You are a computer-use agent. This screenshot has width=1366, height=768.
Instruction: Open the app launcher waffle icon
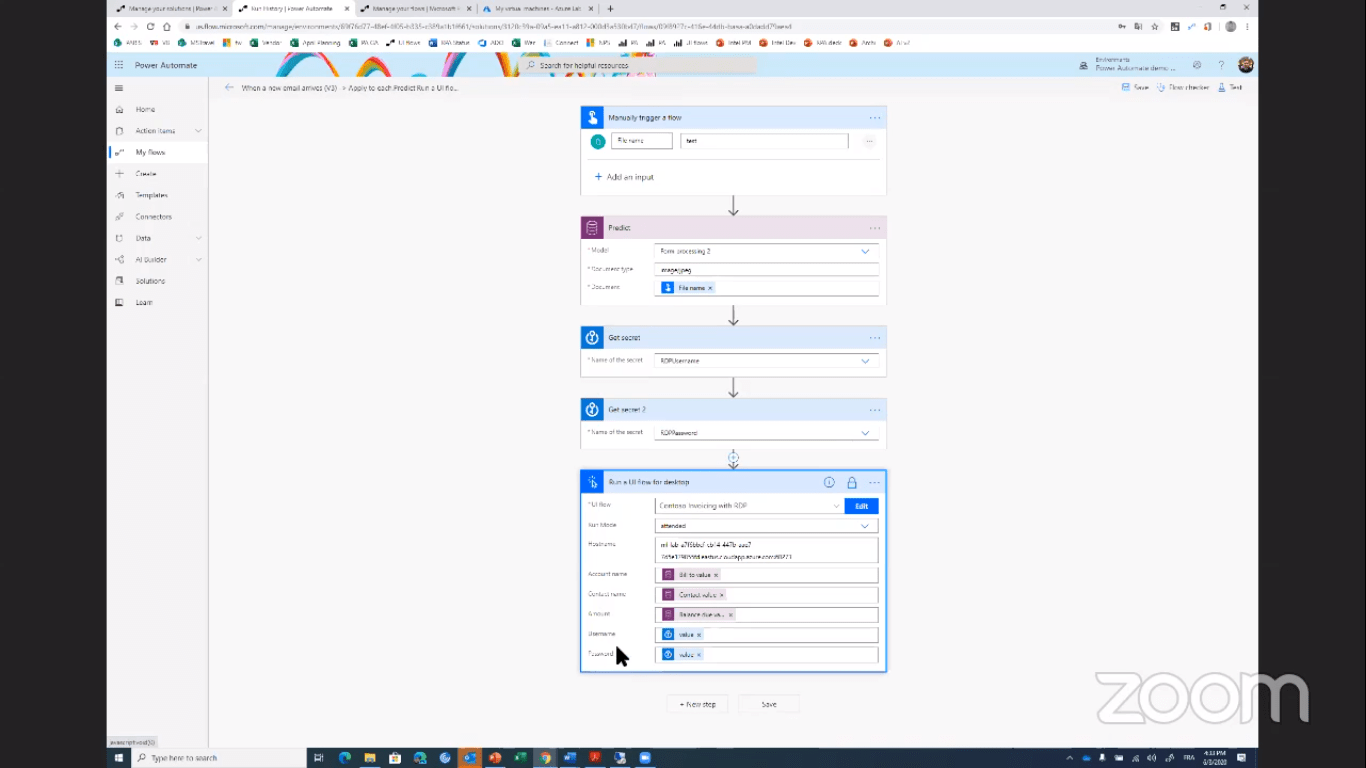pos(119,65)
